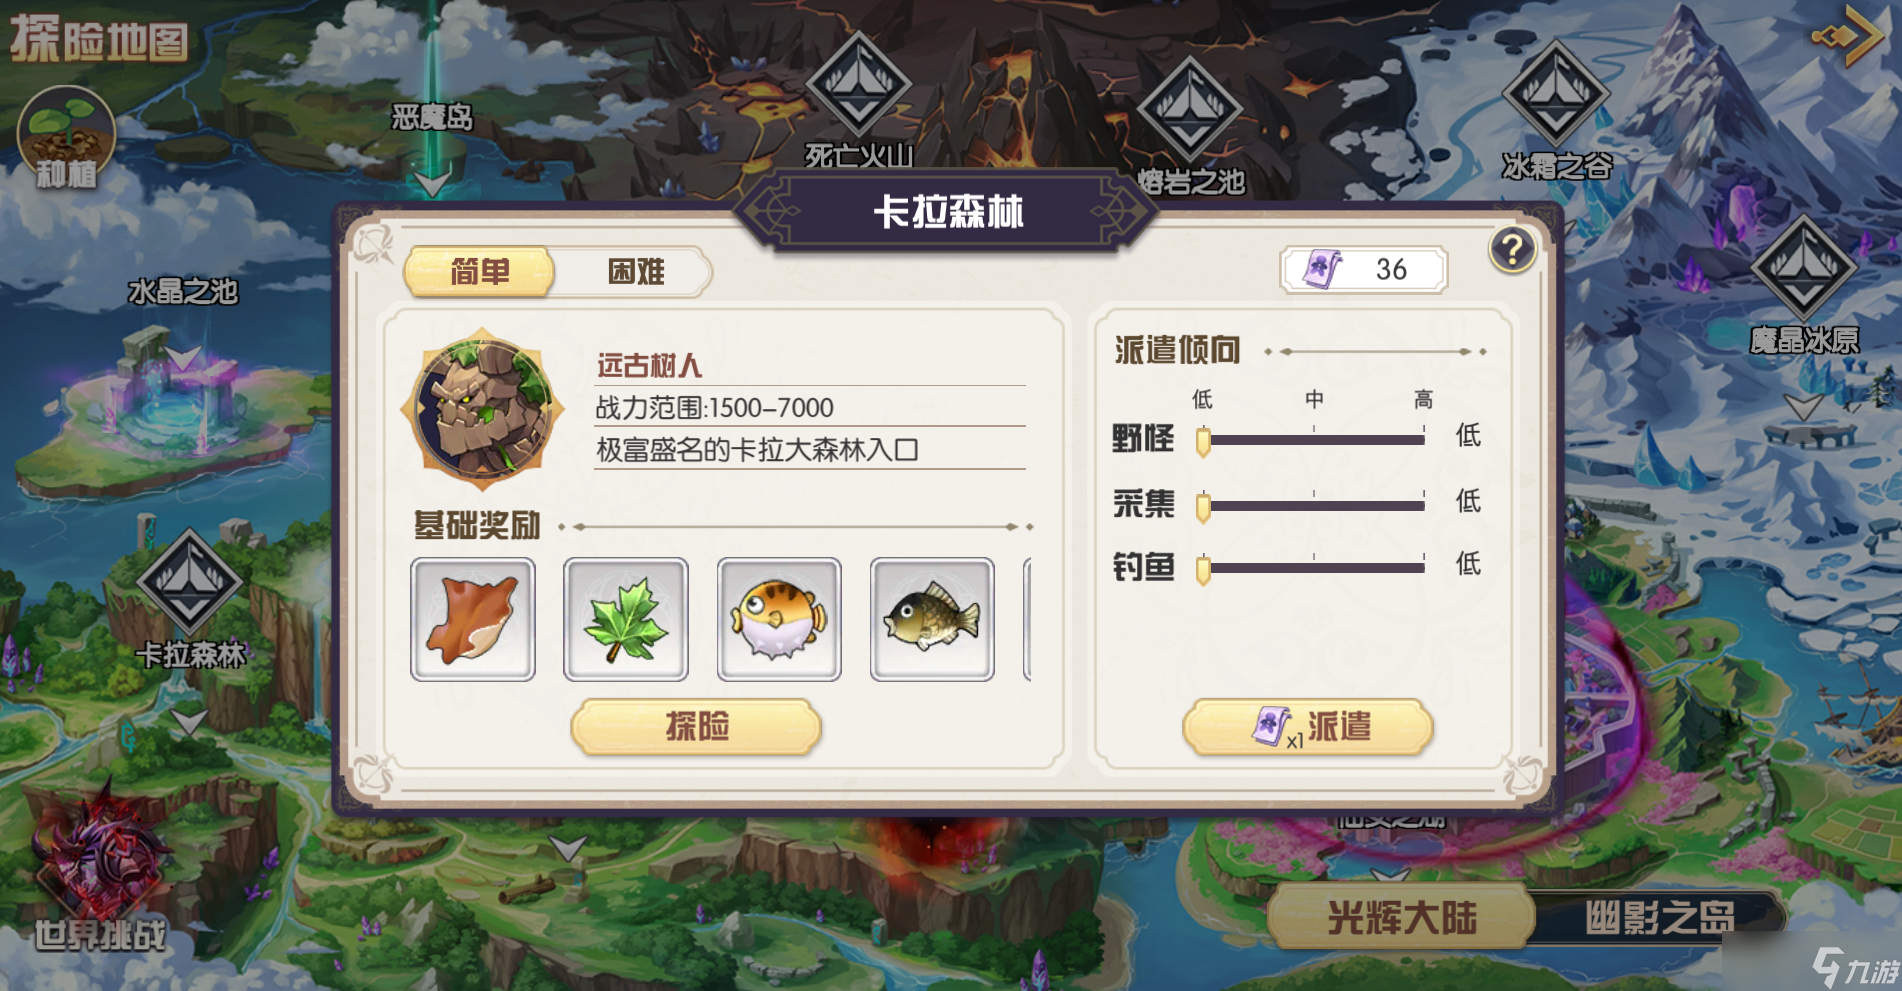Image resolution: width=1902 pixels, height=991 pixels.
Task: Click the arrow below 恶魔岛
Action: [433, 184]
